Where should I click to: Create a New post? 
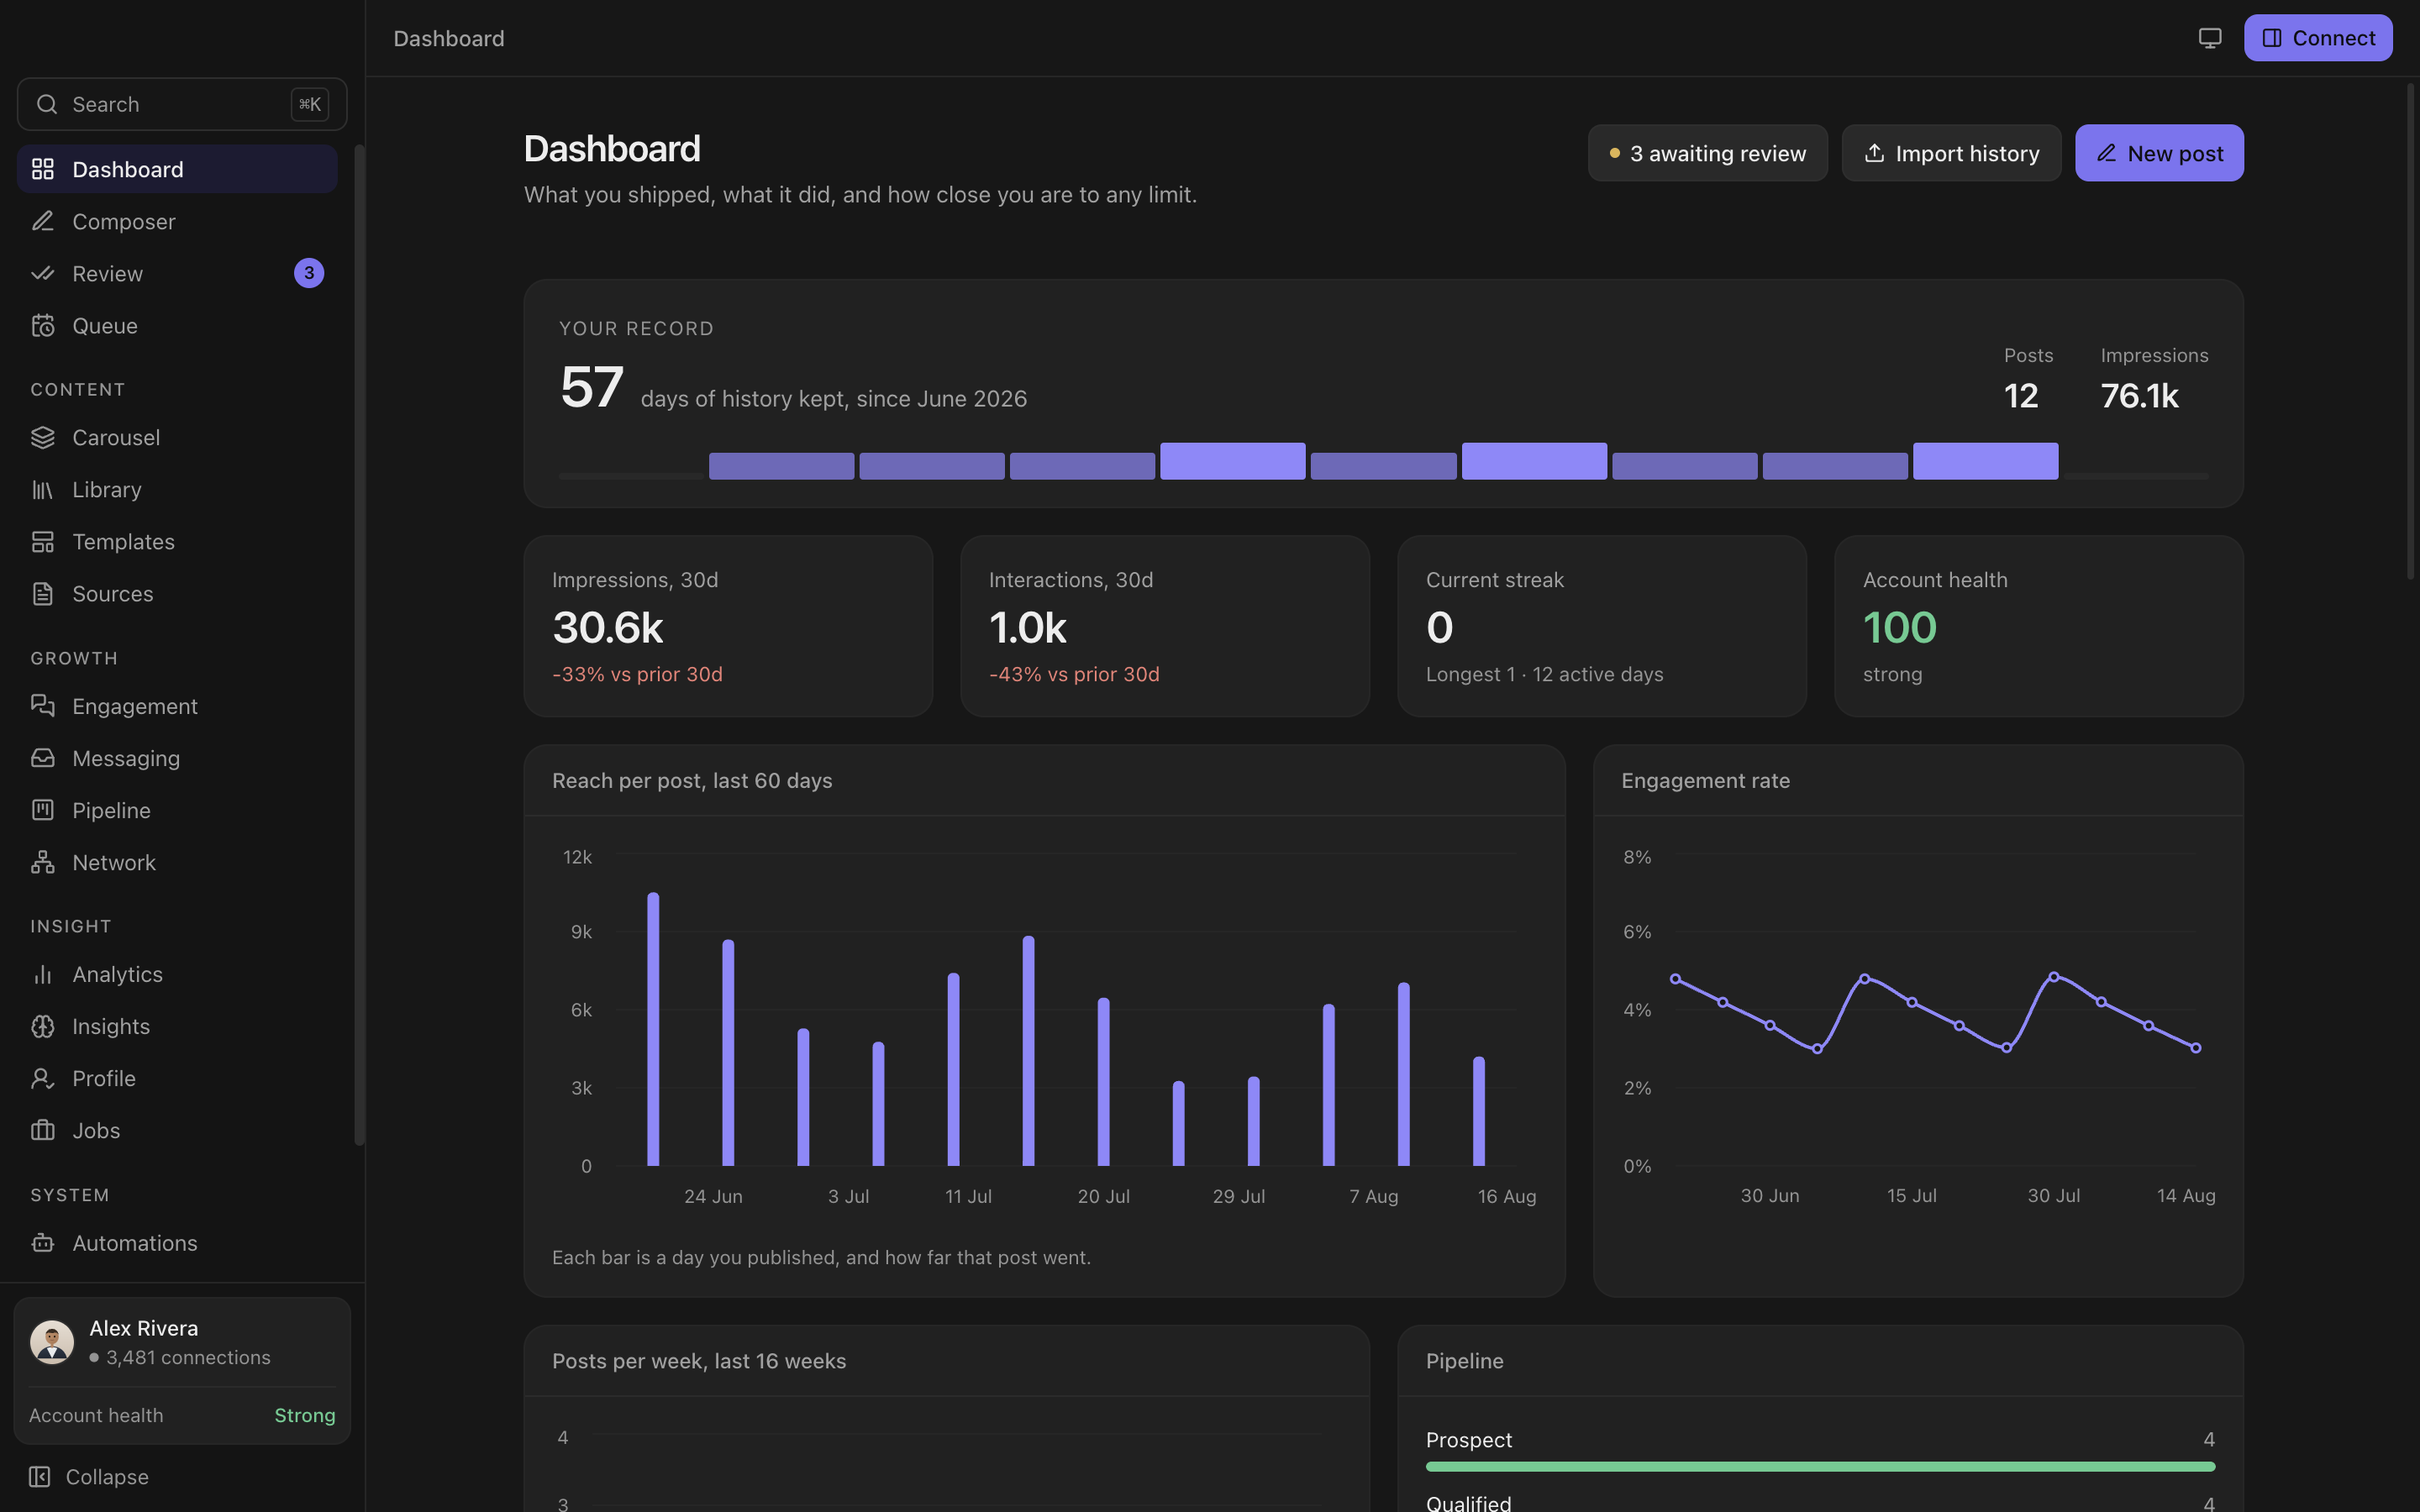(x=2159, y=153)
